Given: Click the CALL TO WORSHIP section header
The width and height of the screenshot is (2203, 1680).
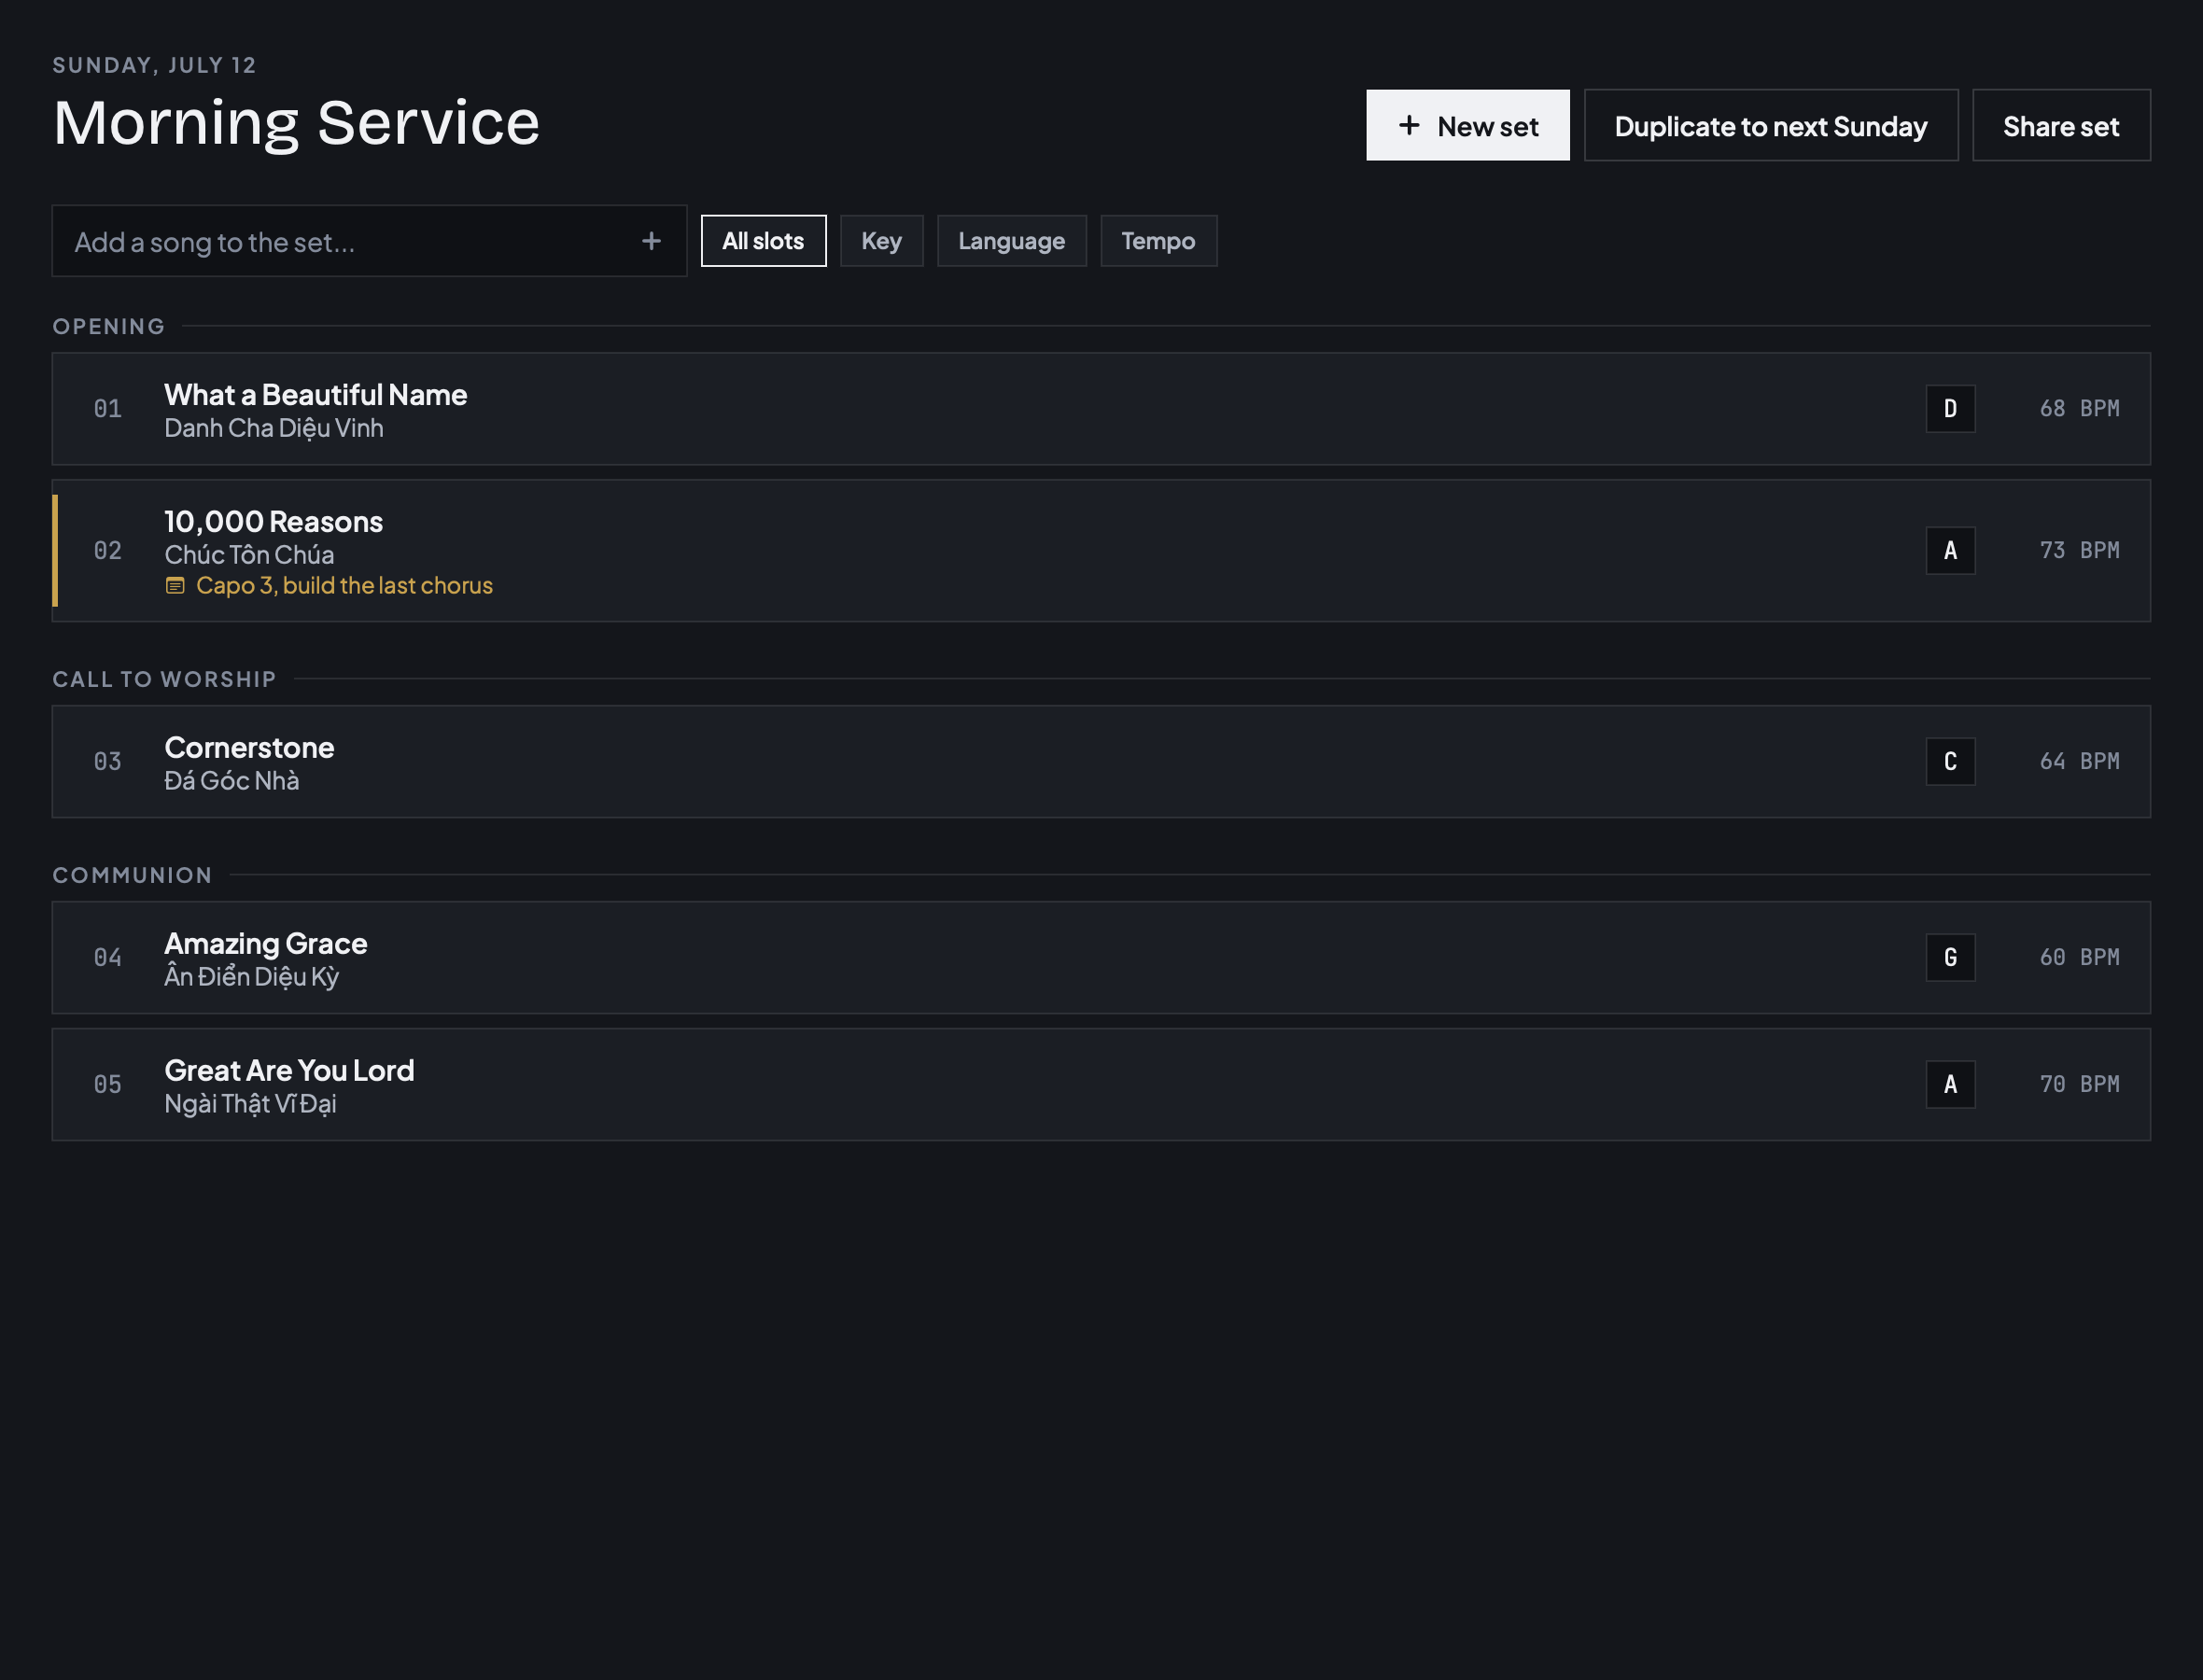Looking at the screenshot, I should pos(164,680).
